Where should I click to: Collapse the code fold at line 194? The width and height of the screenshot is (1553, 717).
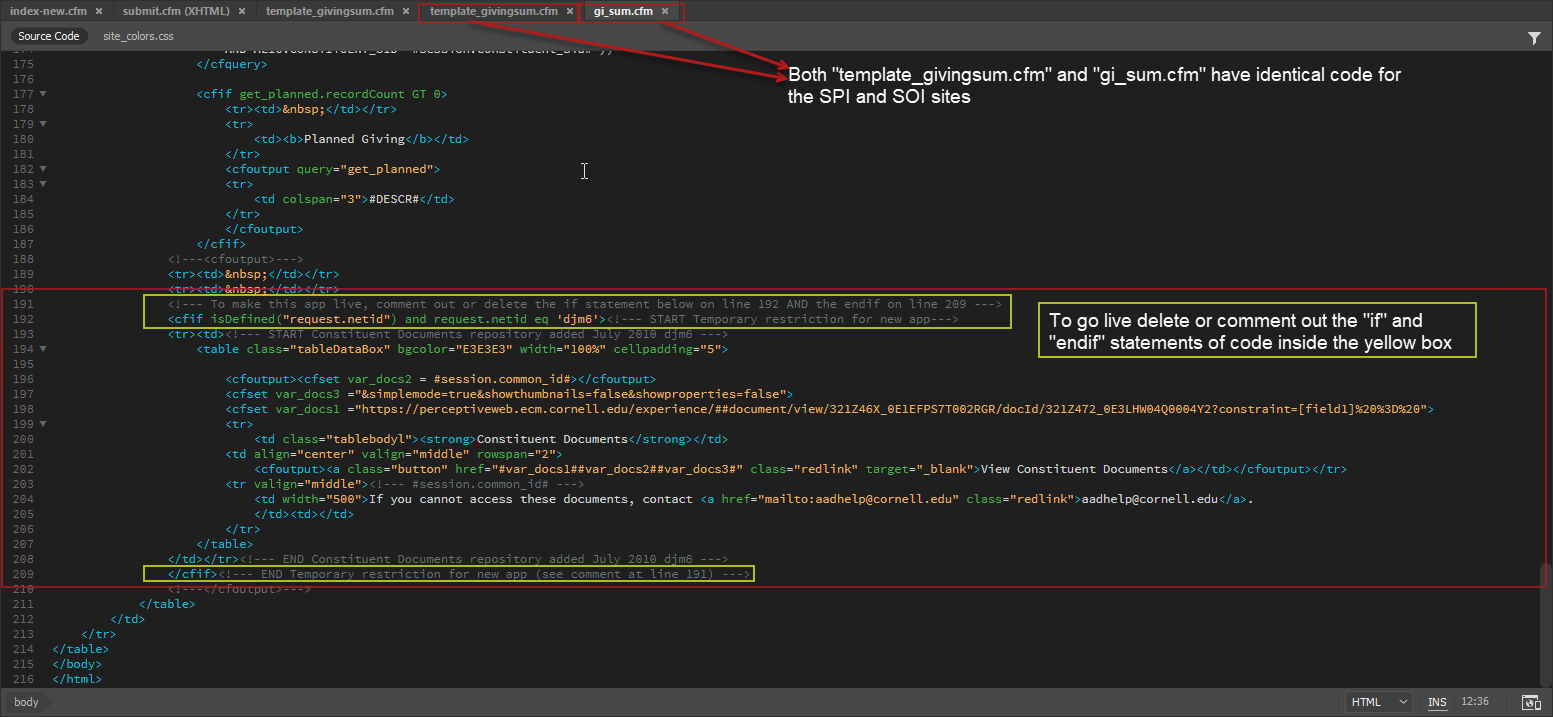(43, 349)
